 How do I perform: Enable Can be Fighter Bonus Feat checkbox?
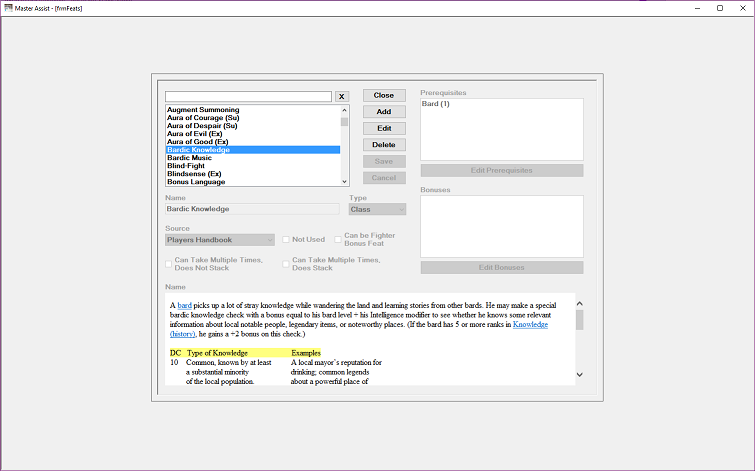(x=338, y=239)
